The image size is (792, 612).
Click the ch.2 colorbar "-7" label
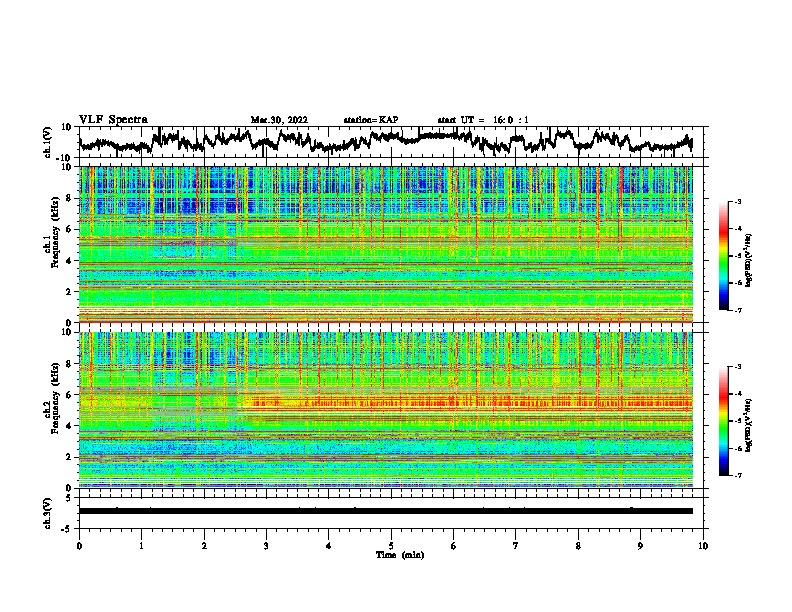pos(738,475)
